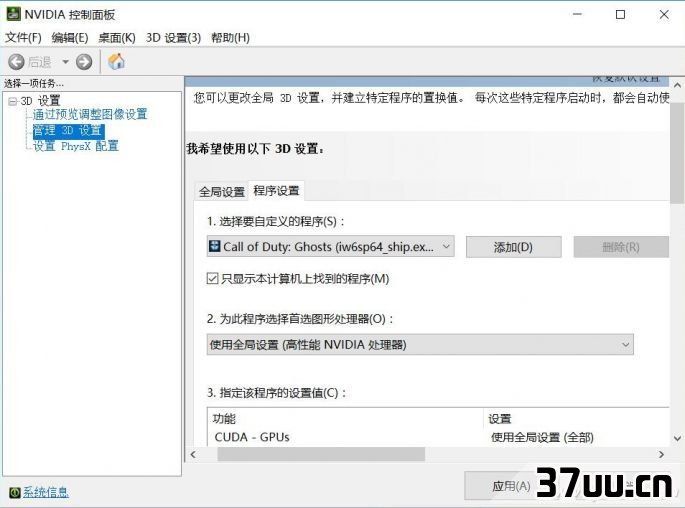
Task: Minimize the NVIDIA 控制面板 window
Action: point(577,14)
